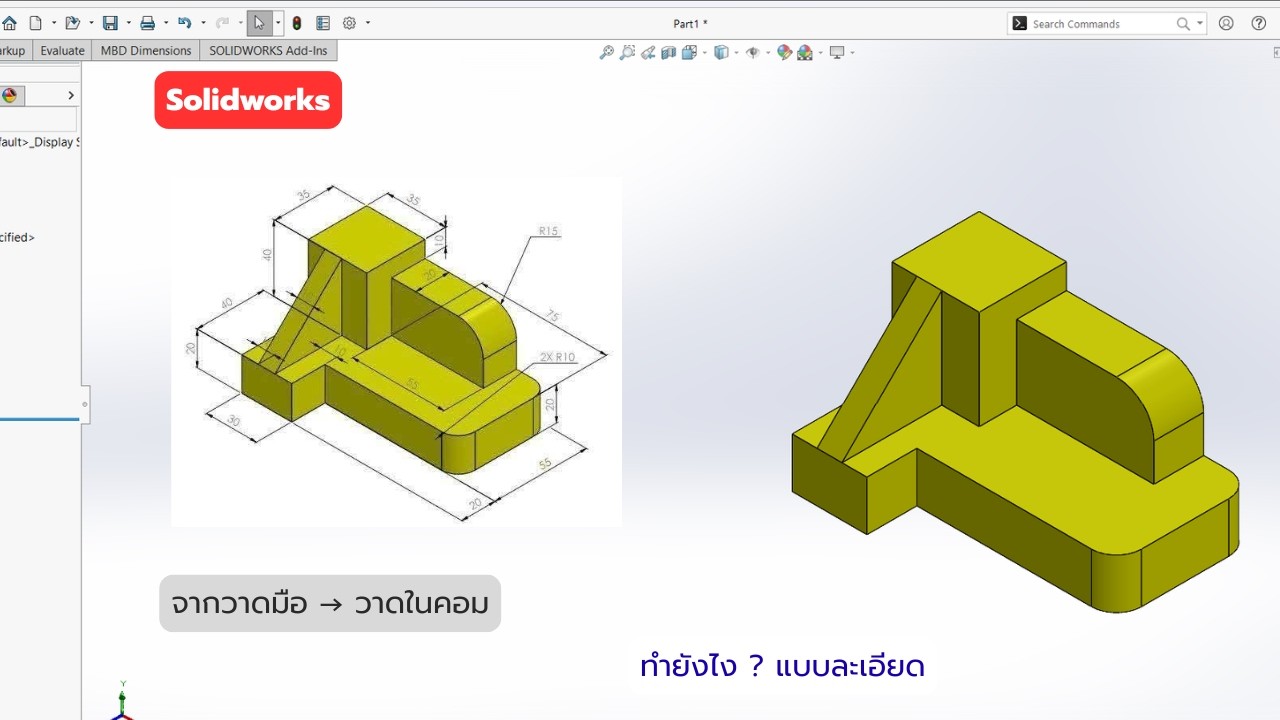
Task: Expand the Options gear dropdown arrow
Action: (368, 23)
